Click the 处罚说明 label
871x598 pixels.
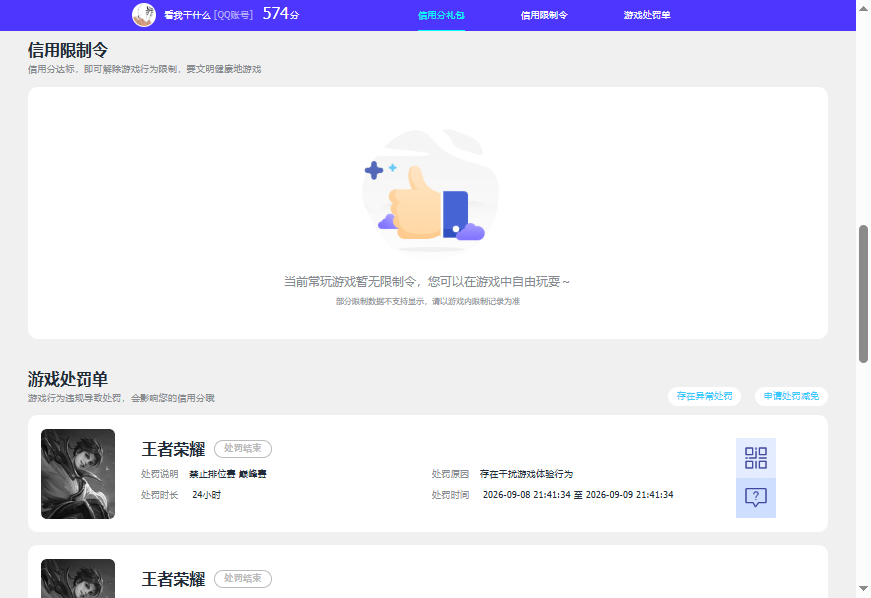pos(159,474)
